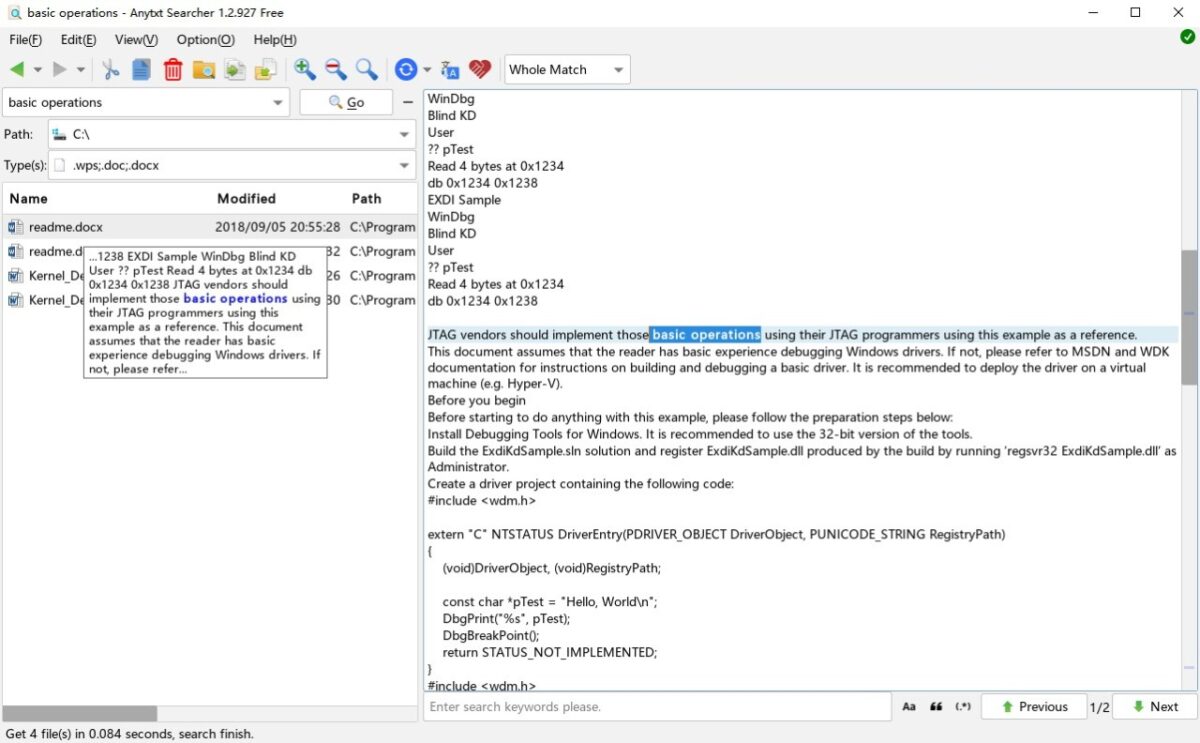Click the Next match button
Viewport: 1200px width, 743px height.
pyautogui.click(x=1155, y=706)
